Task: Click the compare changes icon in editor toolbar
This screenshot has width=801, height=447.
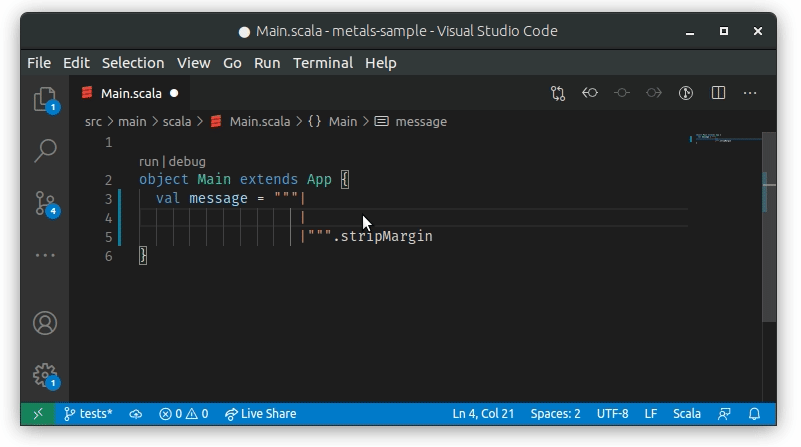Action: pos(558,93)
